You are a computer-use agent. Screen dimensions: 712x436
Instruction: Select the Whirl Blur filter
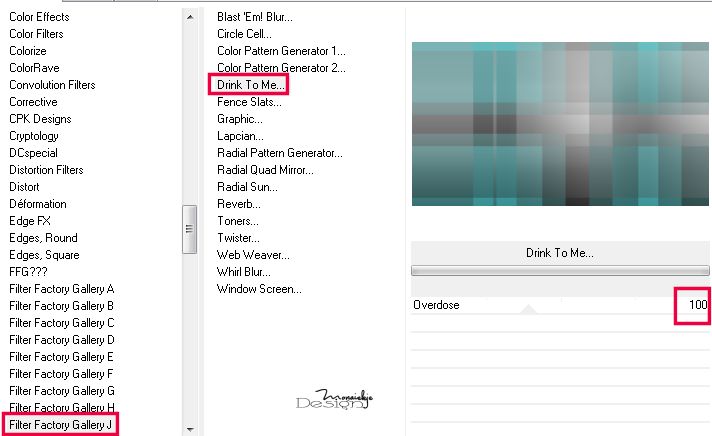click(243, 272)
